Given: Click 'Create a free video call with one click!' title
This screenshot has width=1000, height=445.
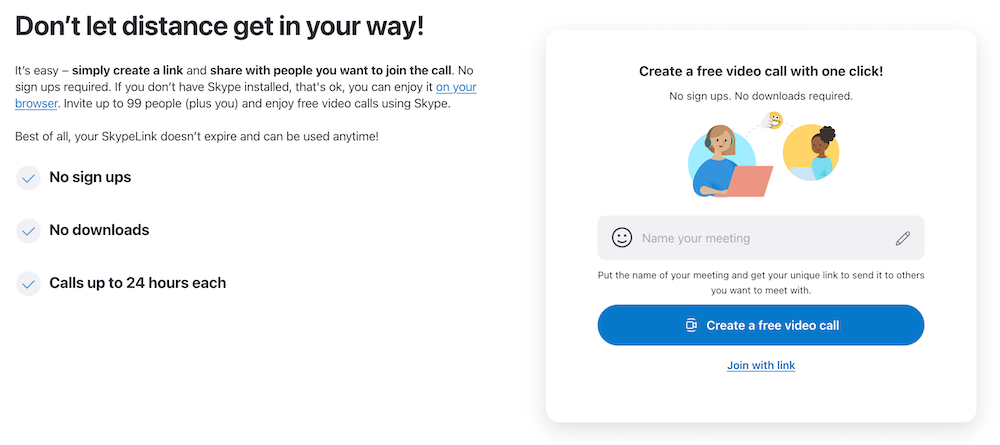Looking at the screenshot, I should [x=761, y=71].
